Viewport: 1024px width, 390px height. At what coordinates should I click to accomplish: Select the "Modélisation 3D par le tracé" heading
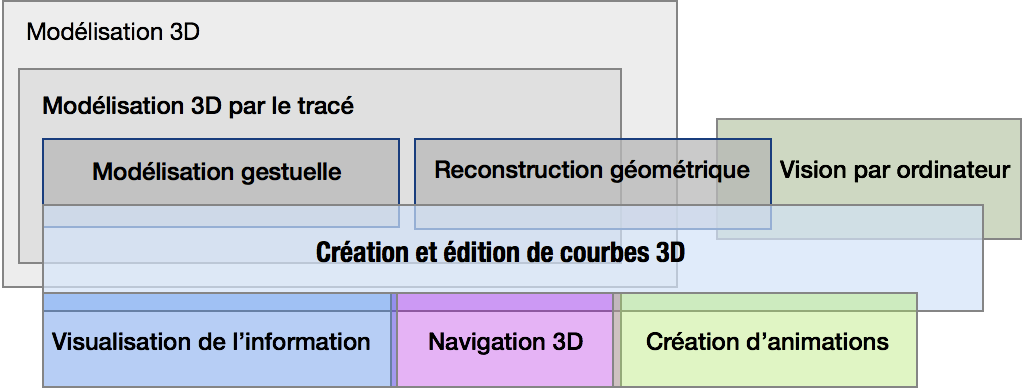tap(198, 105)
